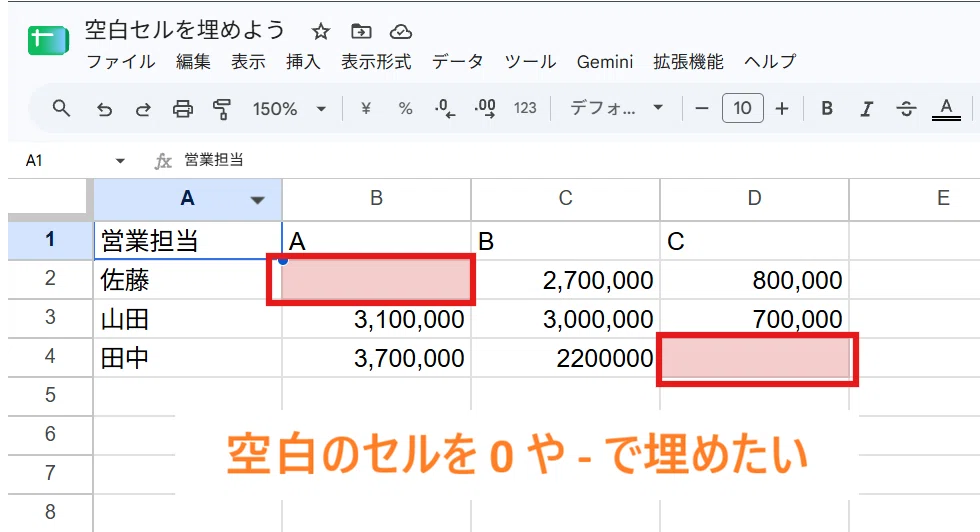This screenshot has width=980, height=532.
Task: Check the cloud save status icon
Action: click(x=401, y=31)
